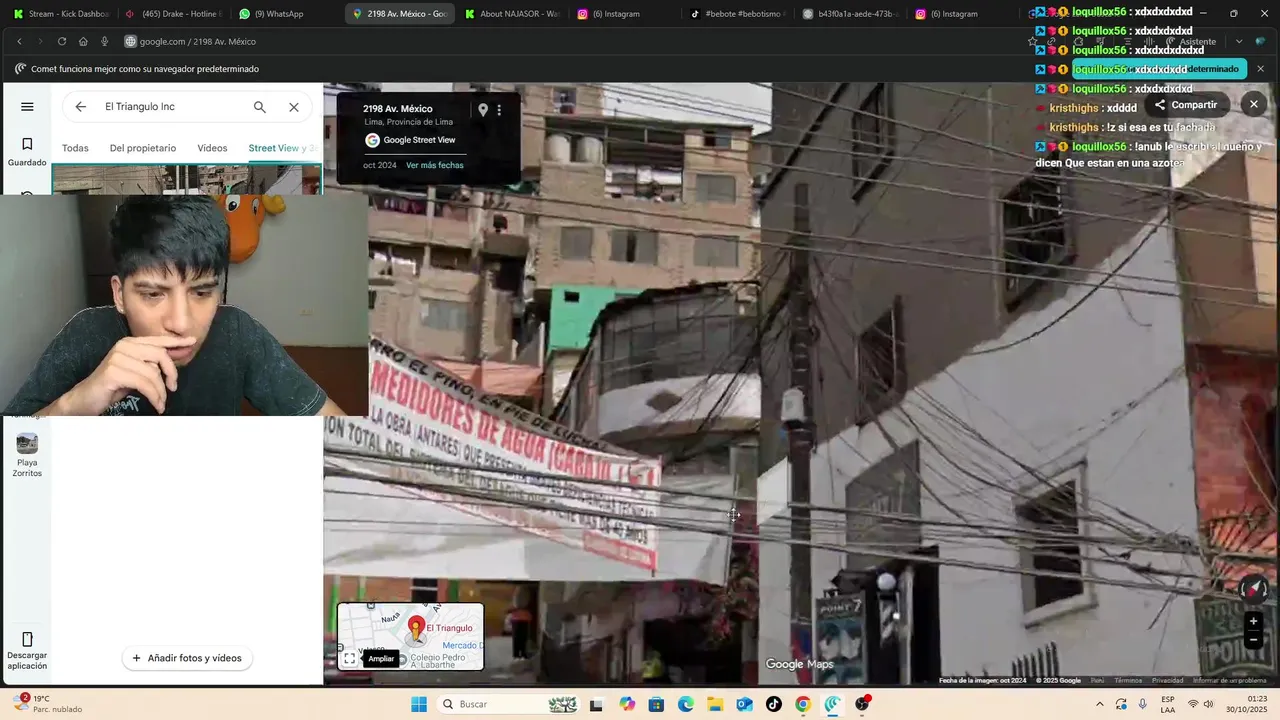
Task: Open Microsoft Store from taskbar
Action: coord(656,704)
